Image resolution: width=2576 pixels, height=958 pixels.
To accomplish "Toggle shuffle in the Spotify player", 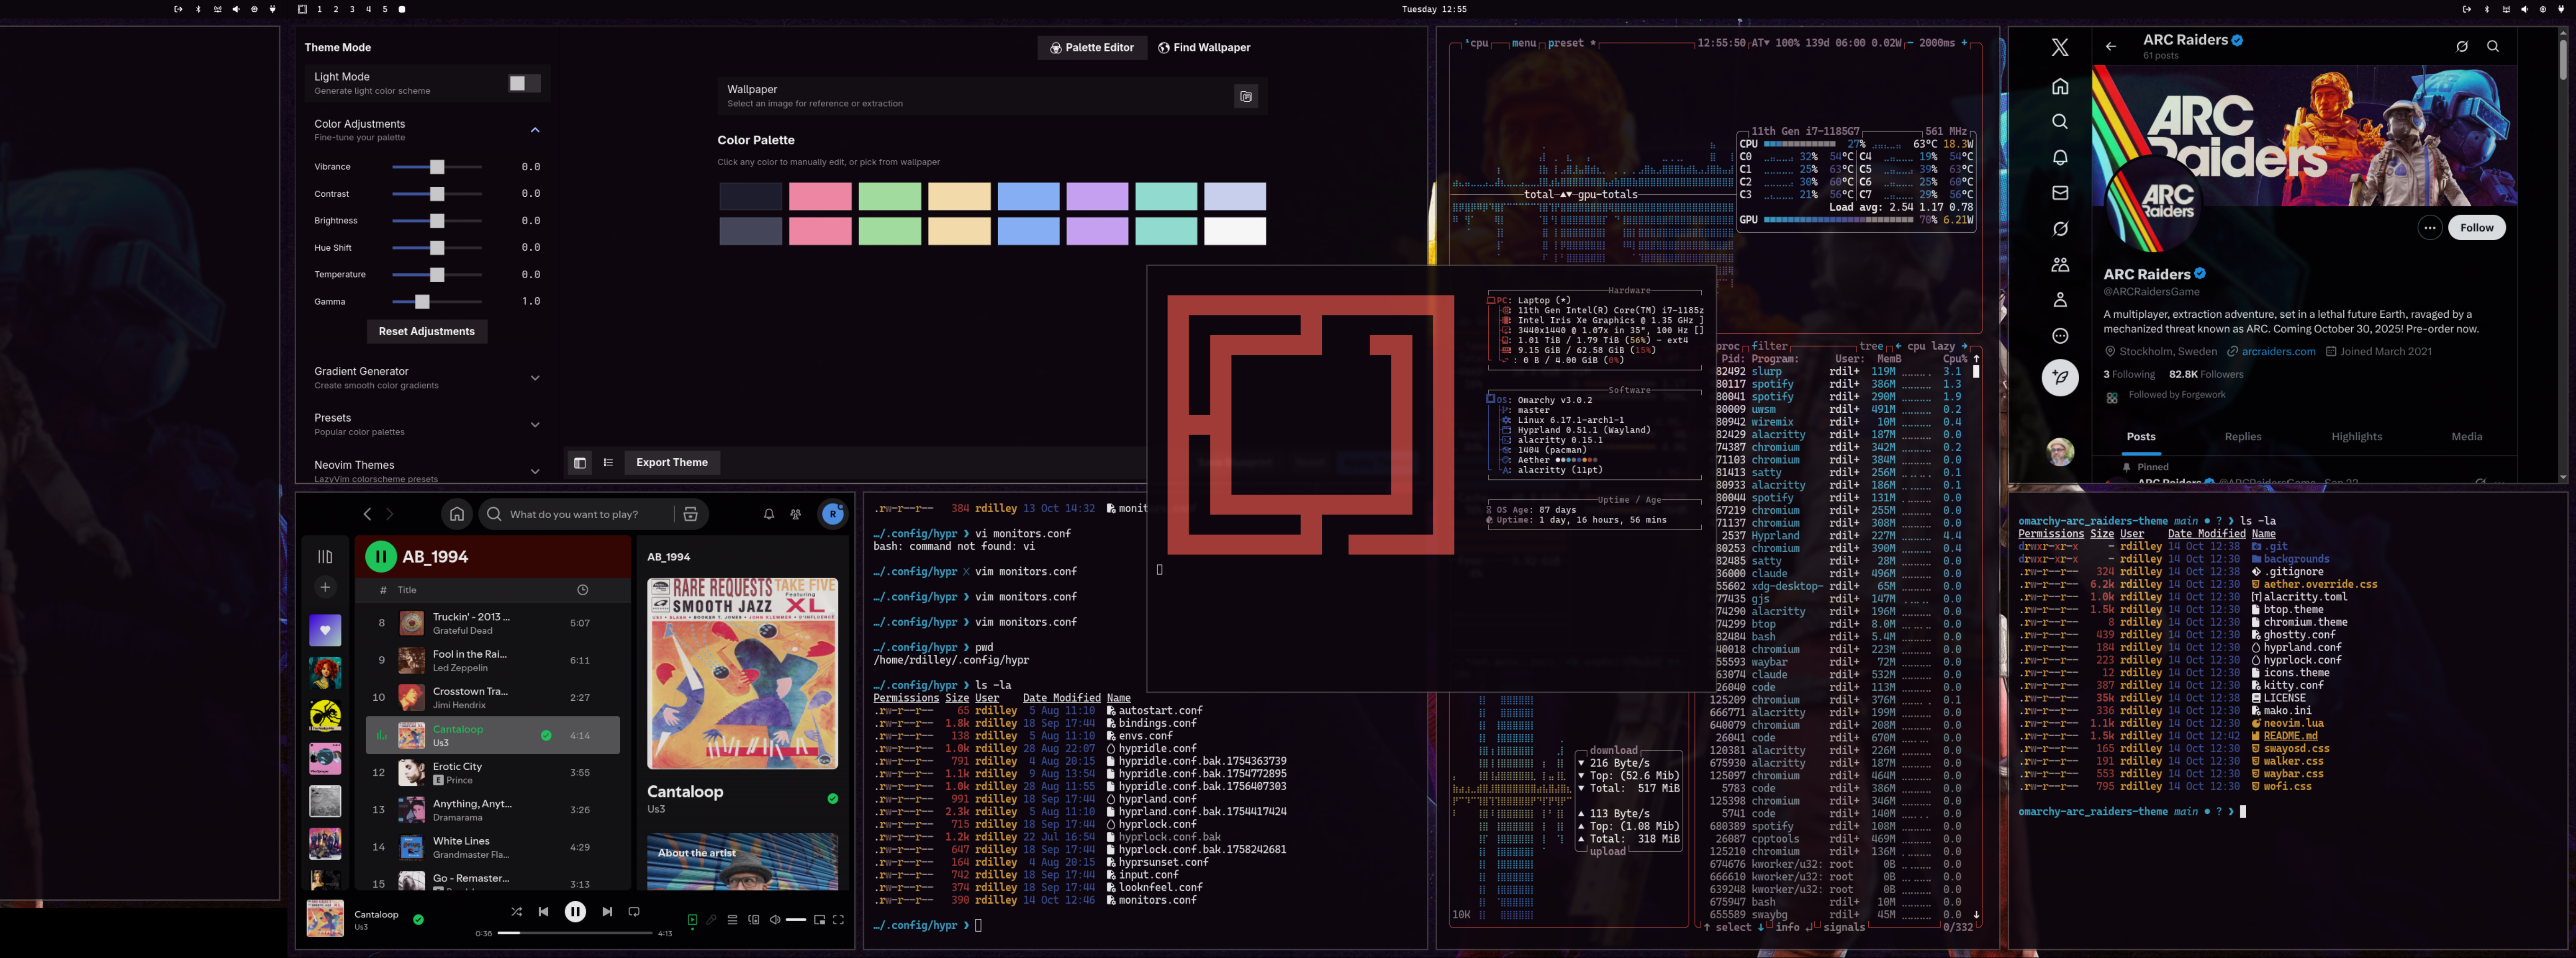I will click(x=516, y=911).
